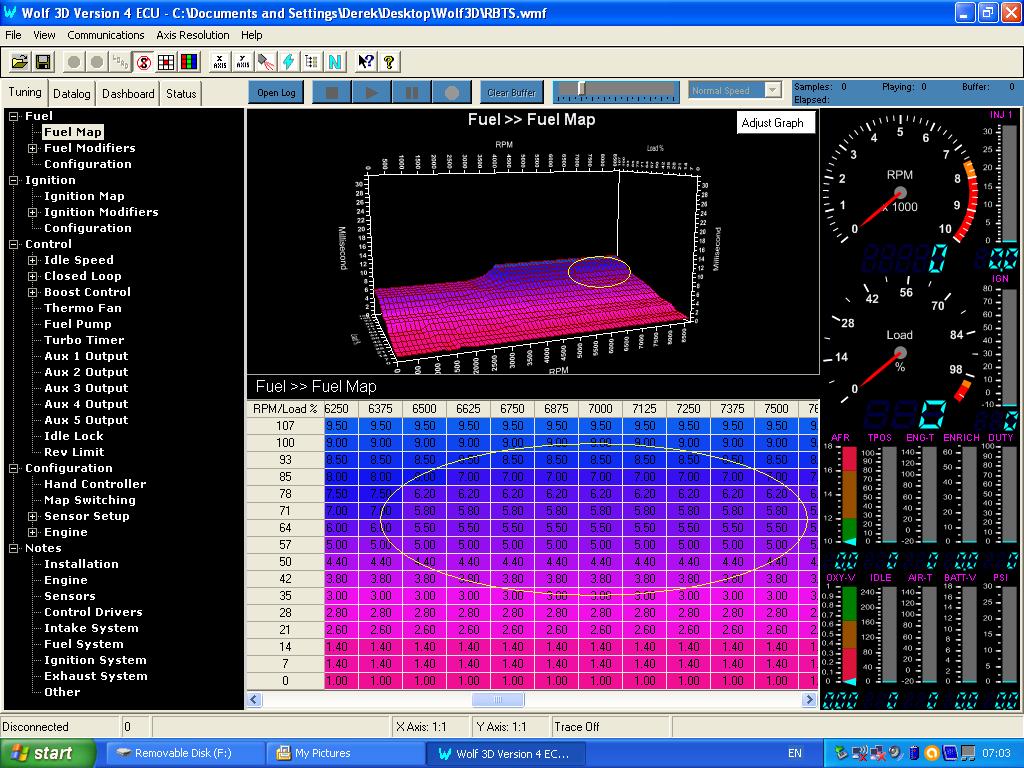This screenshot has height=768, width=1024.
Task: Click the cyan lightning bolt icon
Action: (288, 62)
